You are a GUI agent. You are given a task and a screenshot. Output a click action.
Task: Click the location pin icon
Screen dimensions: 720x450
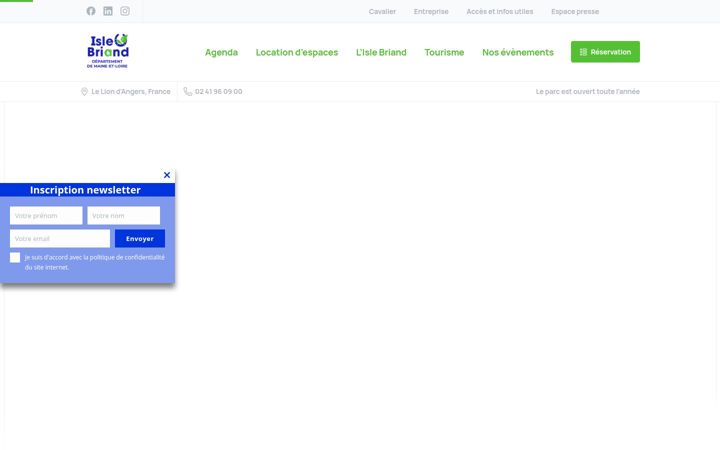tap(84, 92)
